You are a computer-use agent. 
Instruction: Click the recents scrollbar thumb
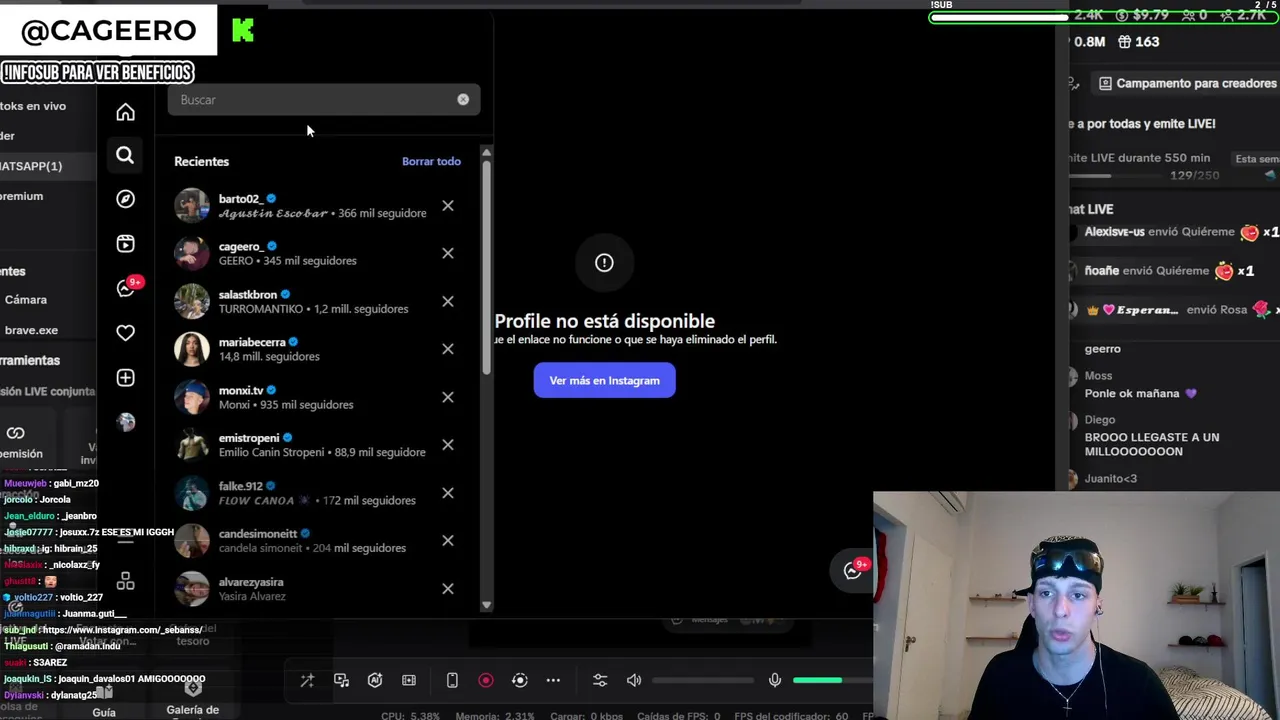tap(487, 268)
